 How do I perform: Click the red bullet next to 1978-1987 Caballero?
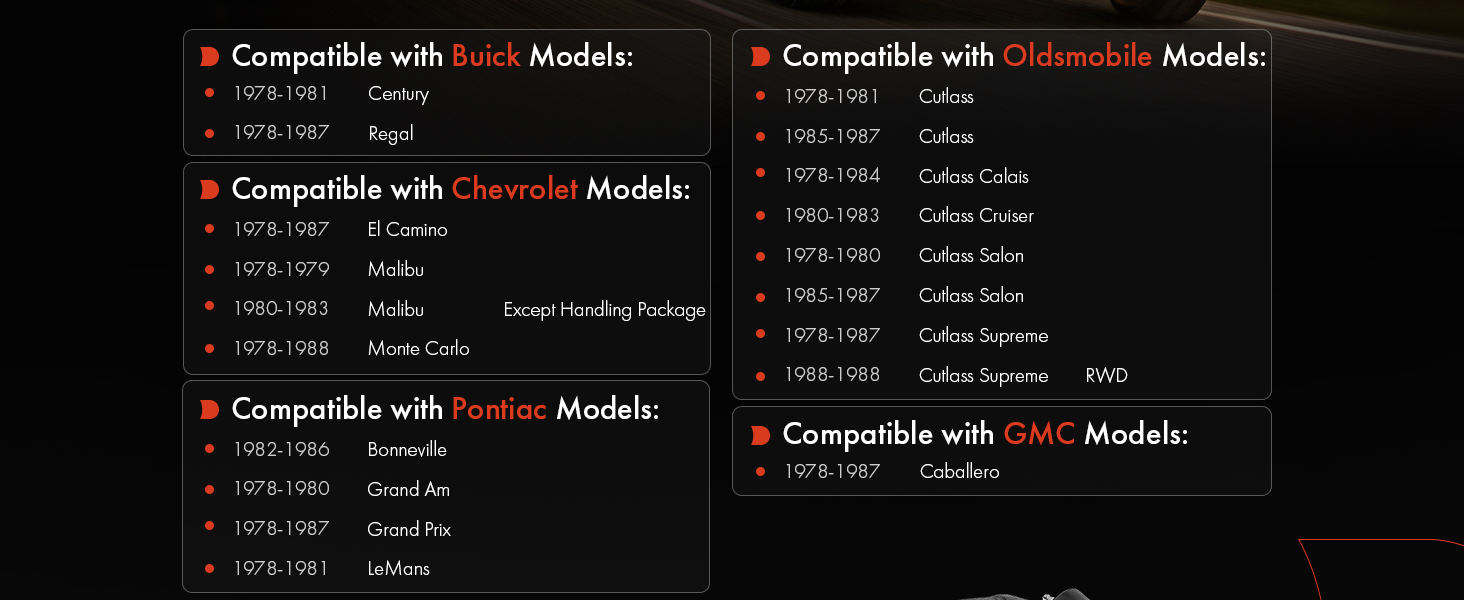[760, 471]
